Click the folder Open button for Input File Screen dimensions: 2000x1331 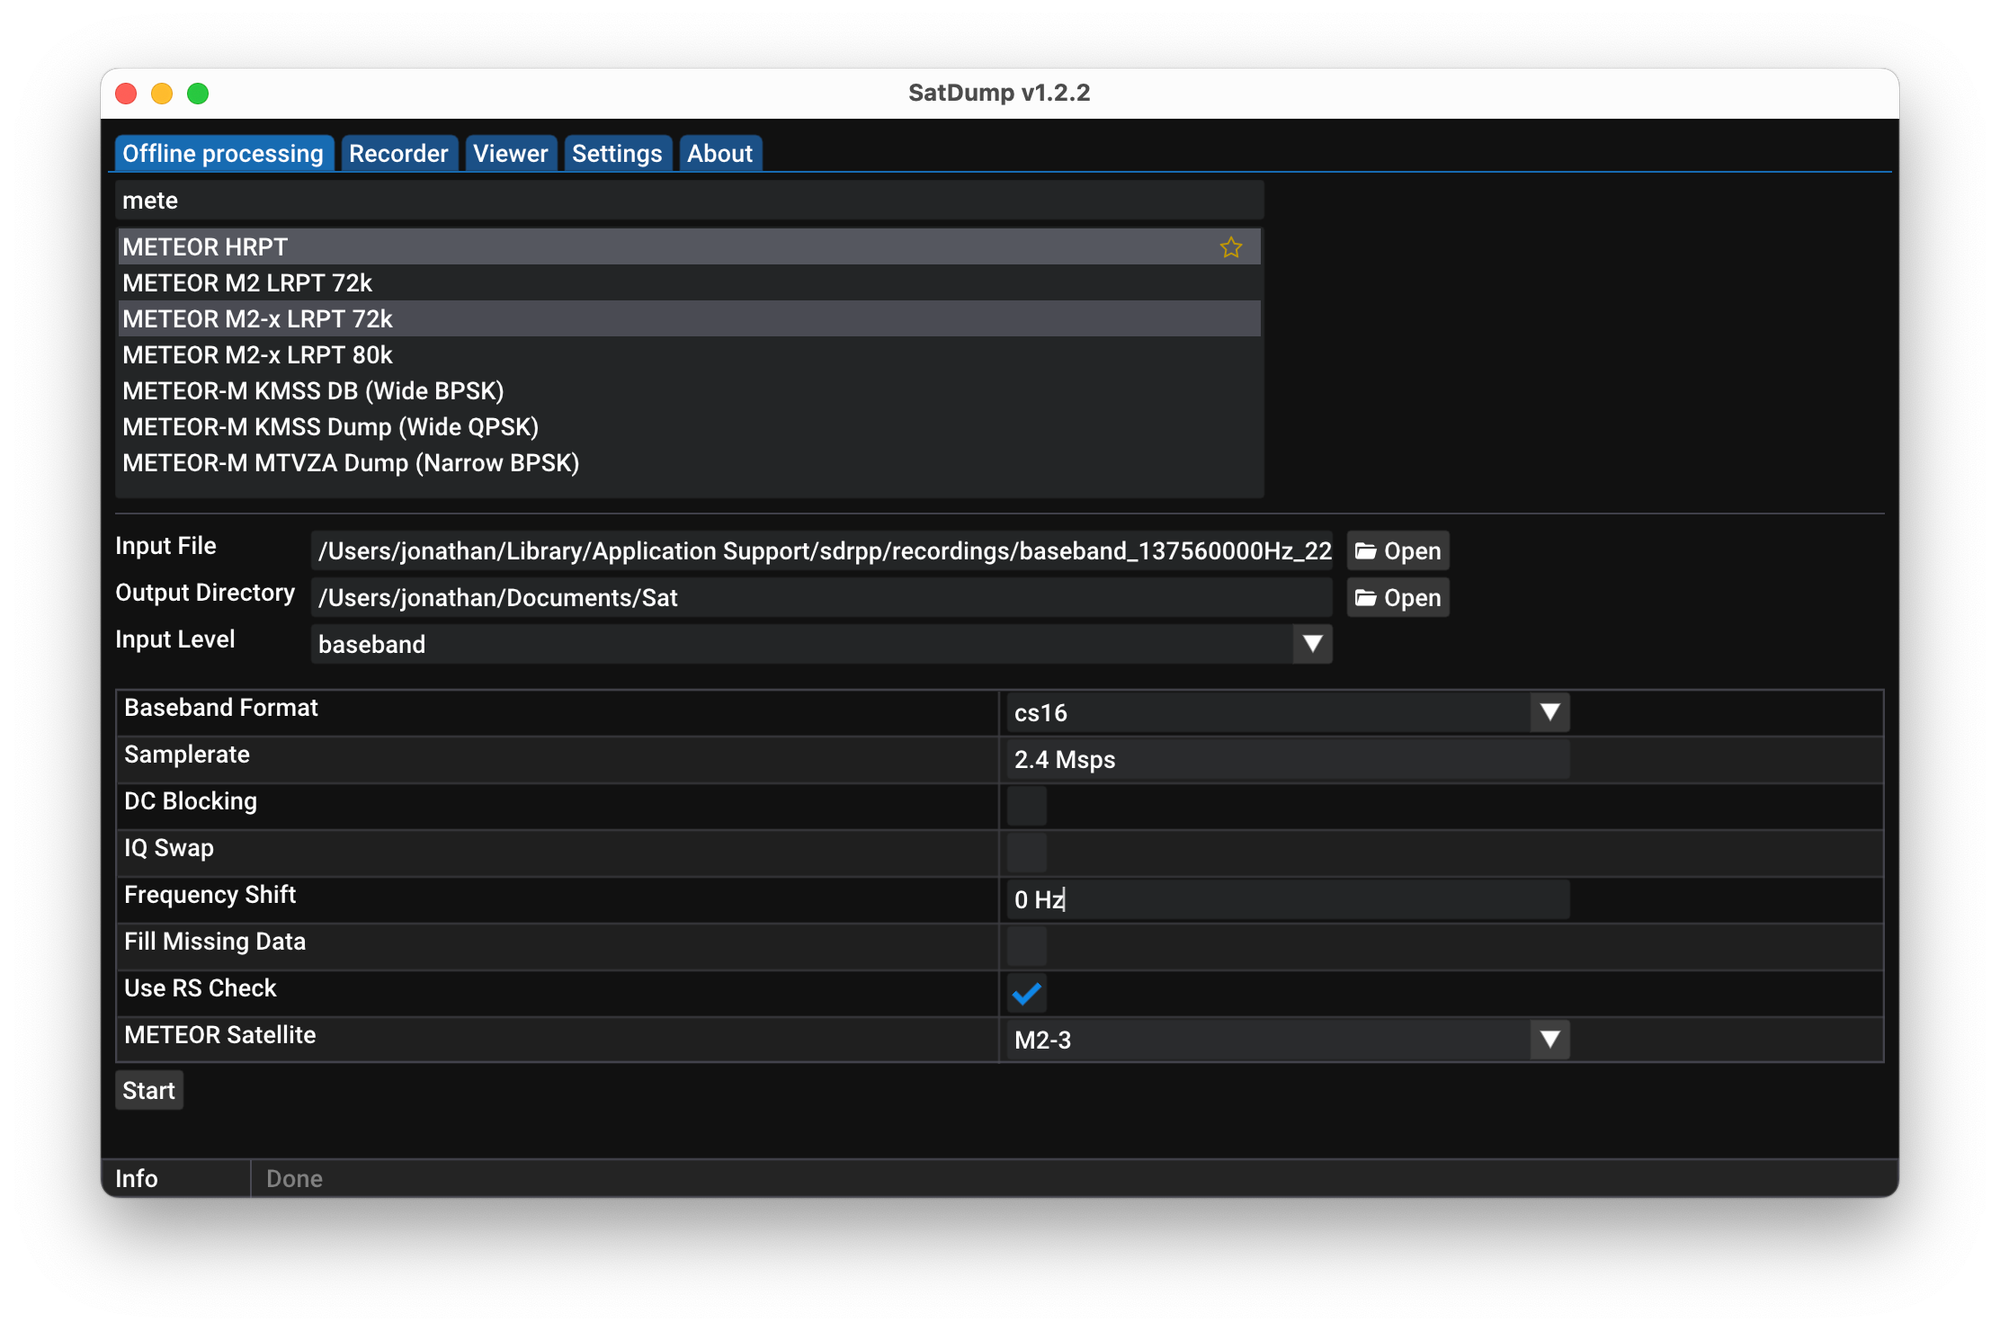coord(1397,551)
